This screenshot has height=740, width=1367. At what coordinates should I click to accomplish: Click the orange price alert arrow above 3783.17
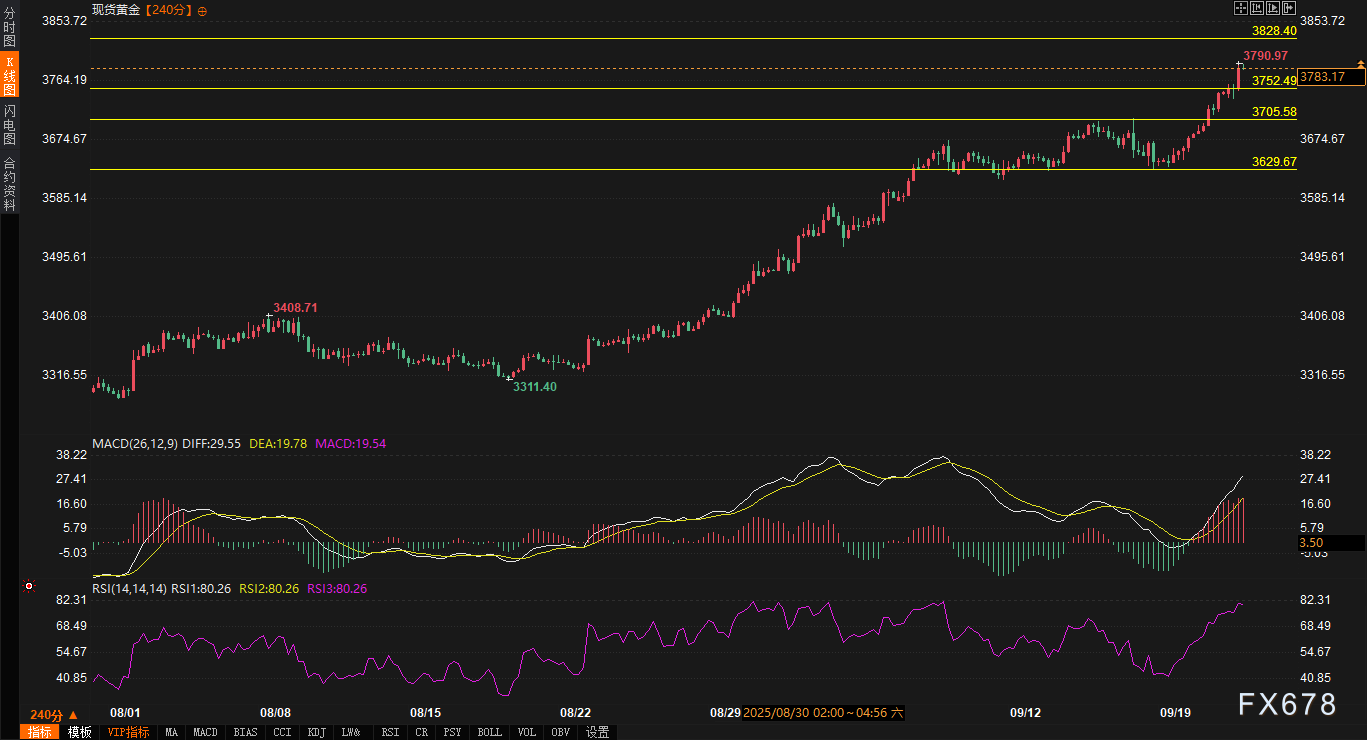(1360, 64)
